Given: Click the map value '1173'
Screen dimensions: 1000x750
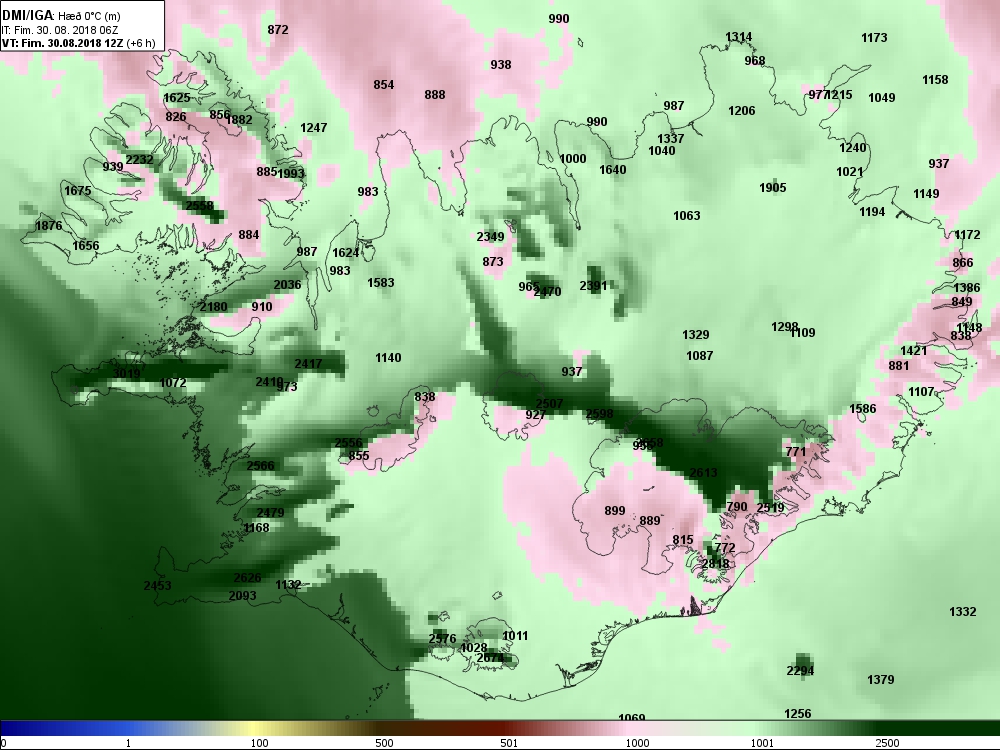Looking at the screenshot, I should click(874, 38).
